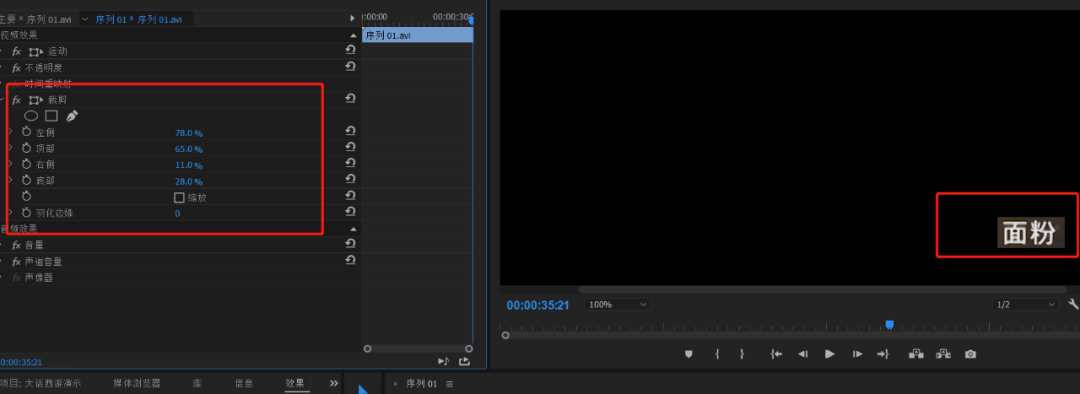Toggle animation stopwatch for 底部

coord(27,180)
